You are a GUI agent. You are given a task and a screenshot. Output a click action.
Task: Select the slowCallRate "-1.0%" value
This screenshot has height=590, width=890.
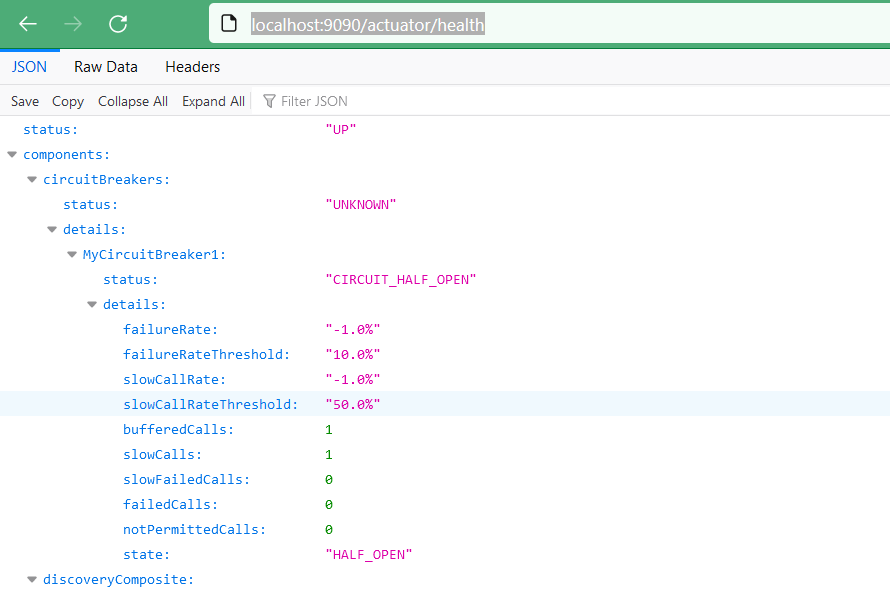pos(352,379)
